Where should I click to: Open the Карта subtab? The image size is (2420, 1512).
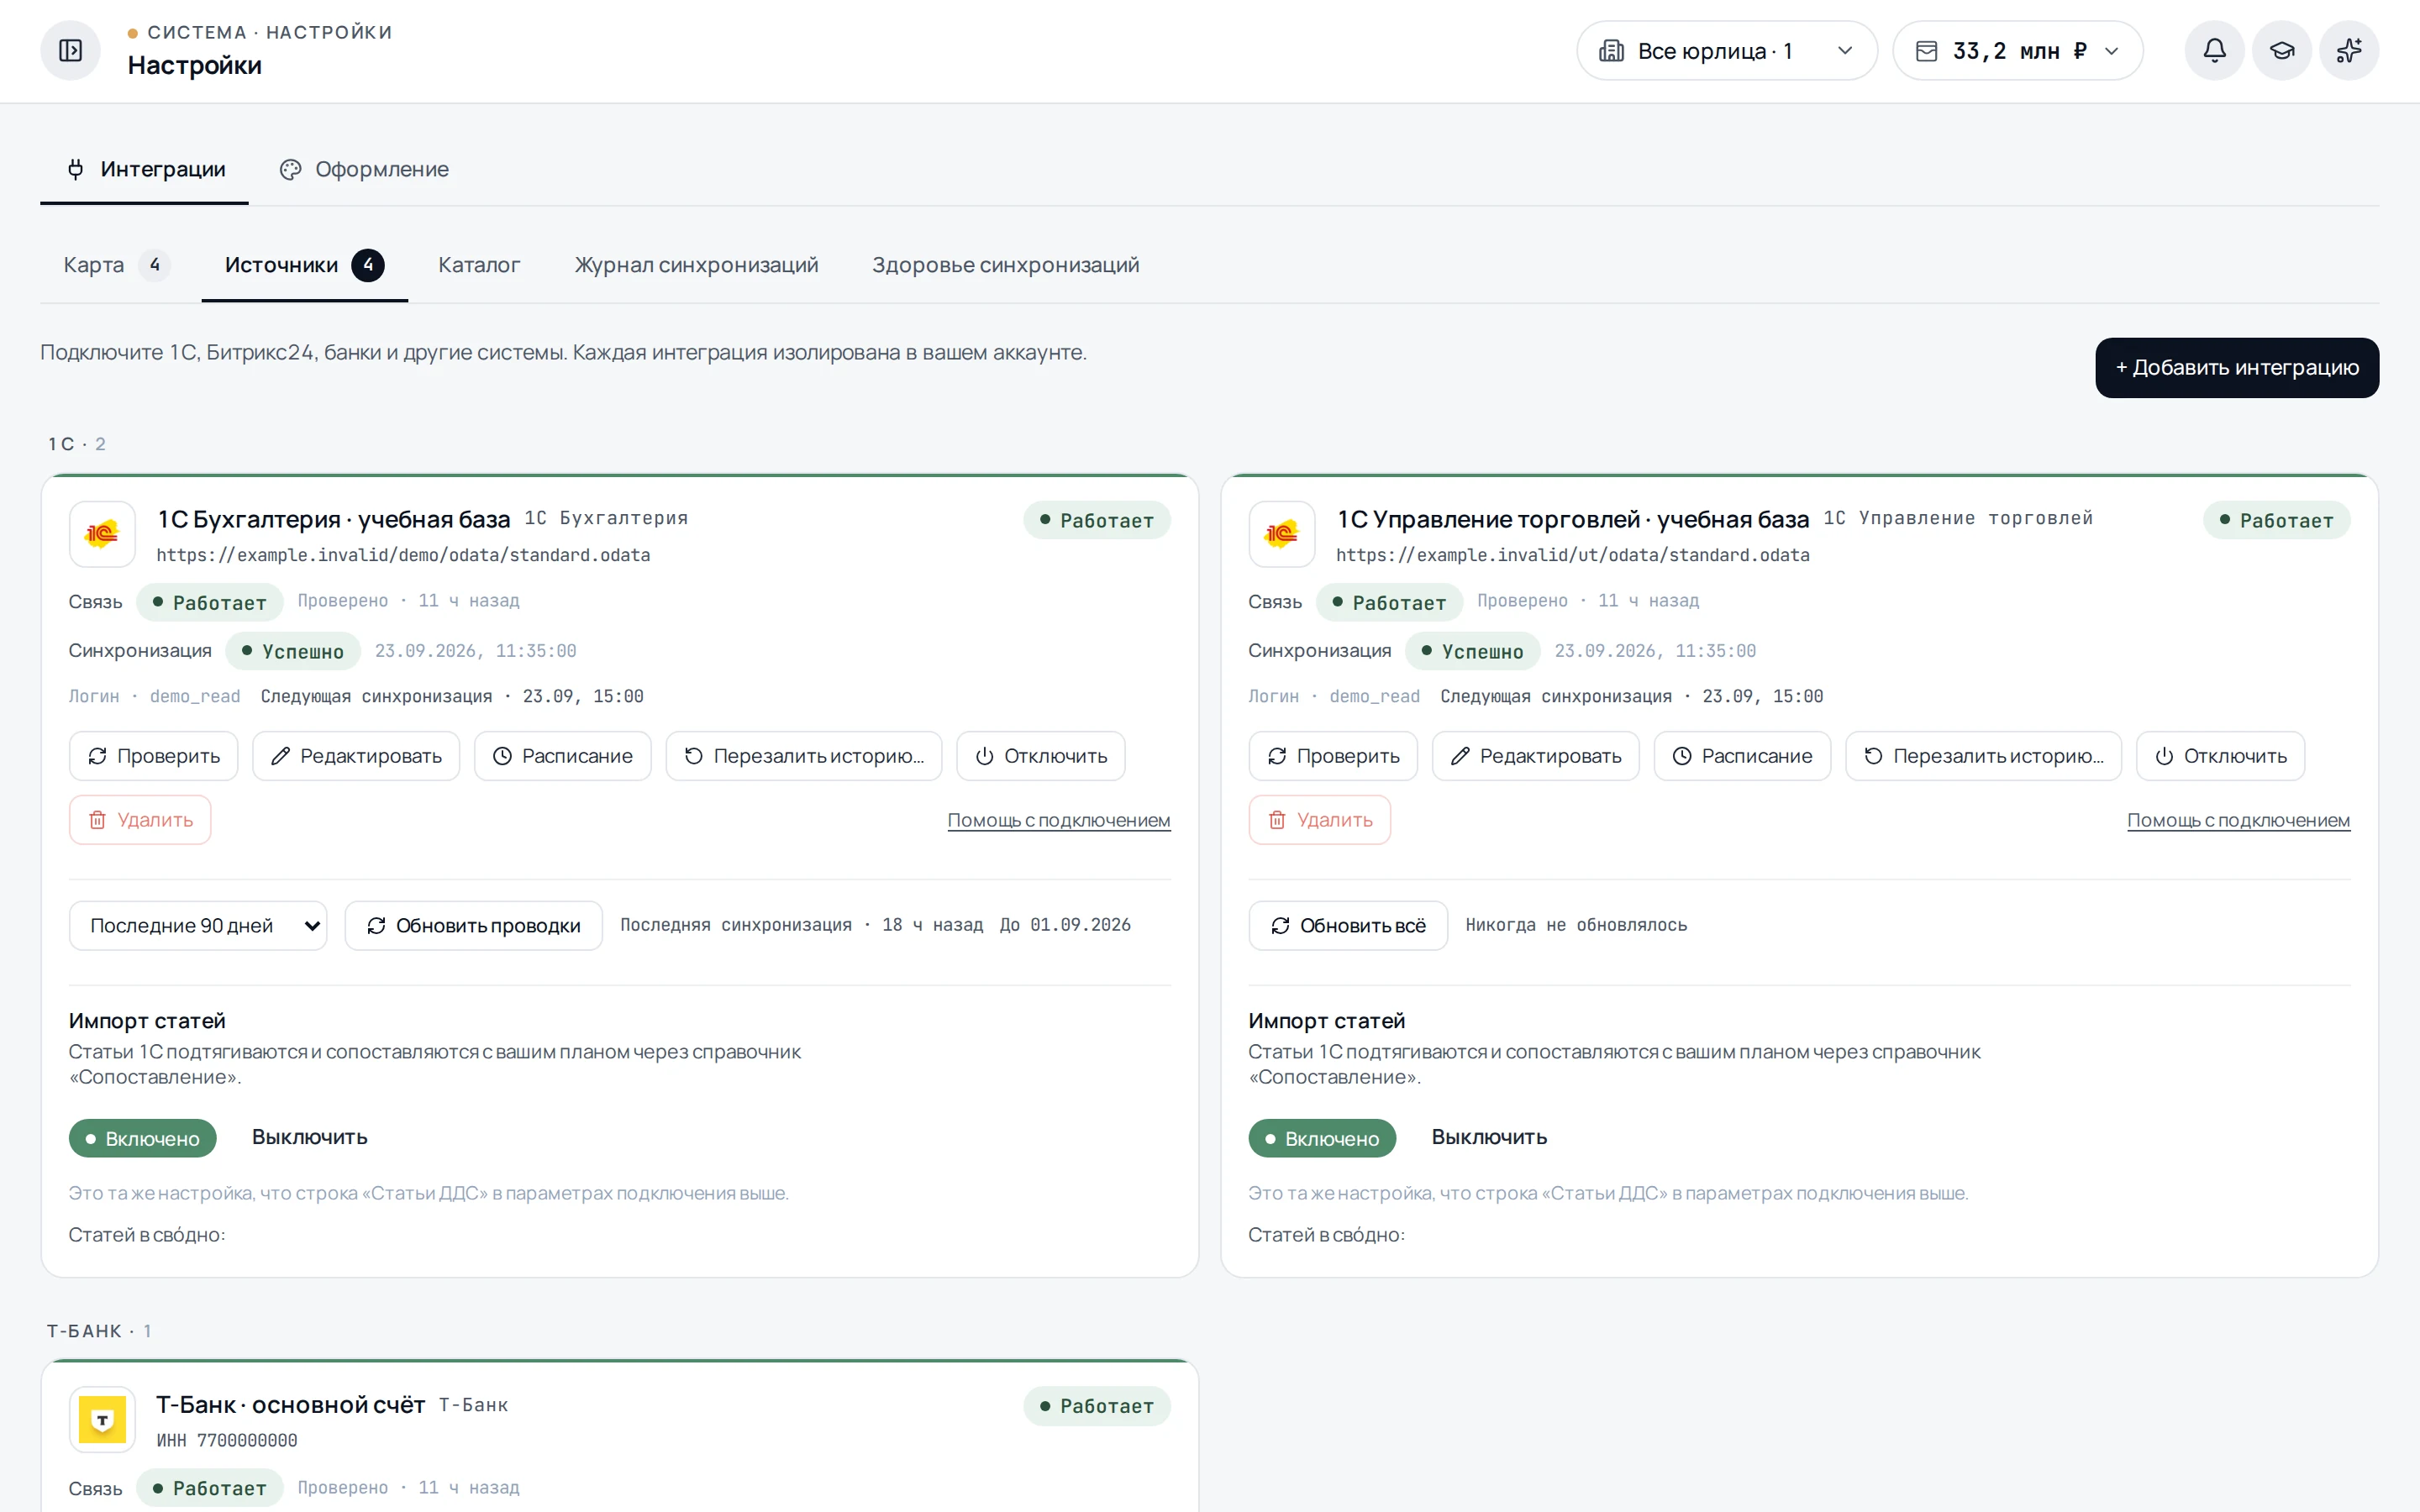(116, 265)
